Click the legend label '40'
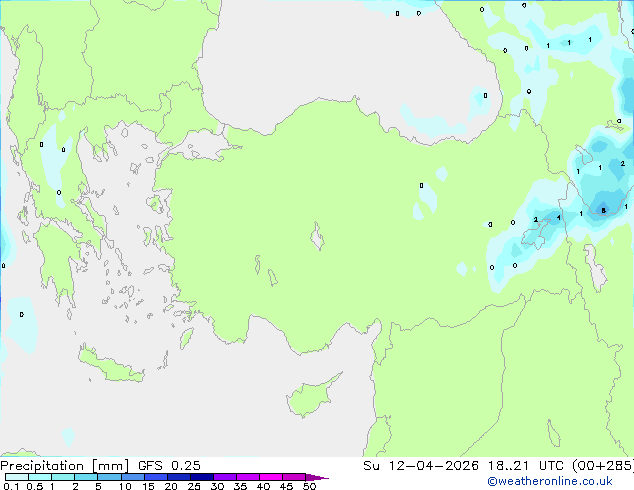This screenshot has height=490, width=634. 264,486
